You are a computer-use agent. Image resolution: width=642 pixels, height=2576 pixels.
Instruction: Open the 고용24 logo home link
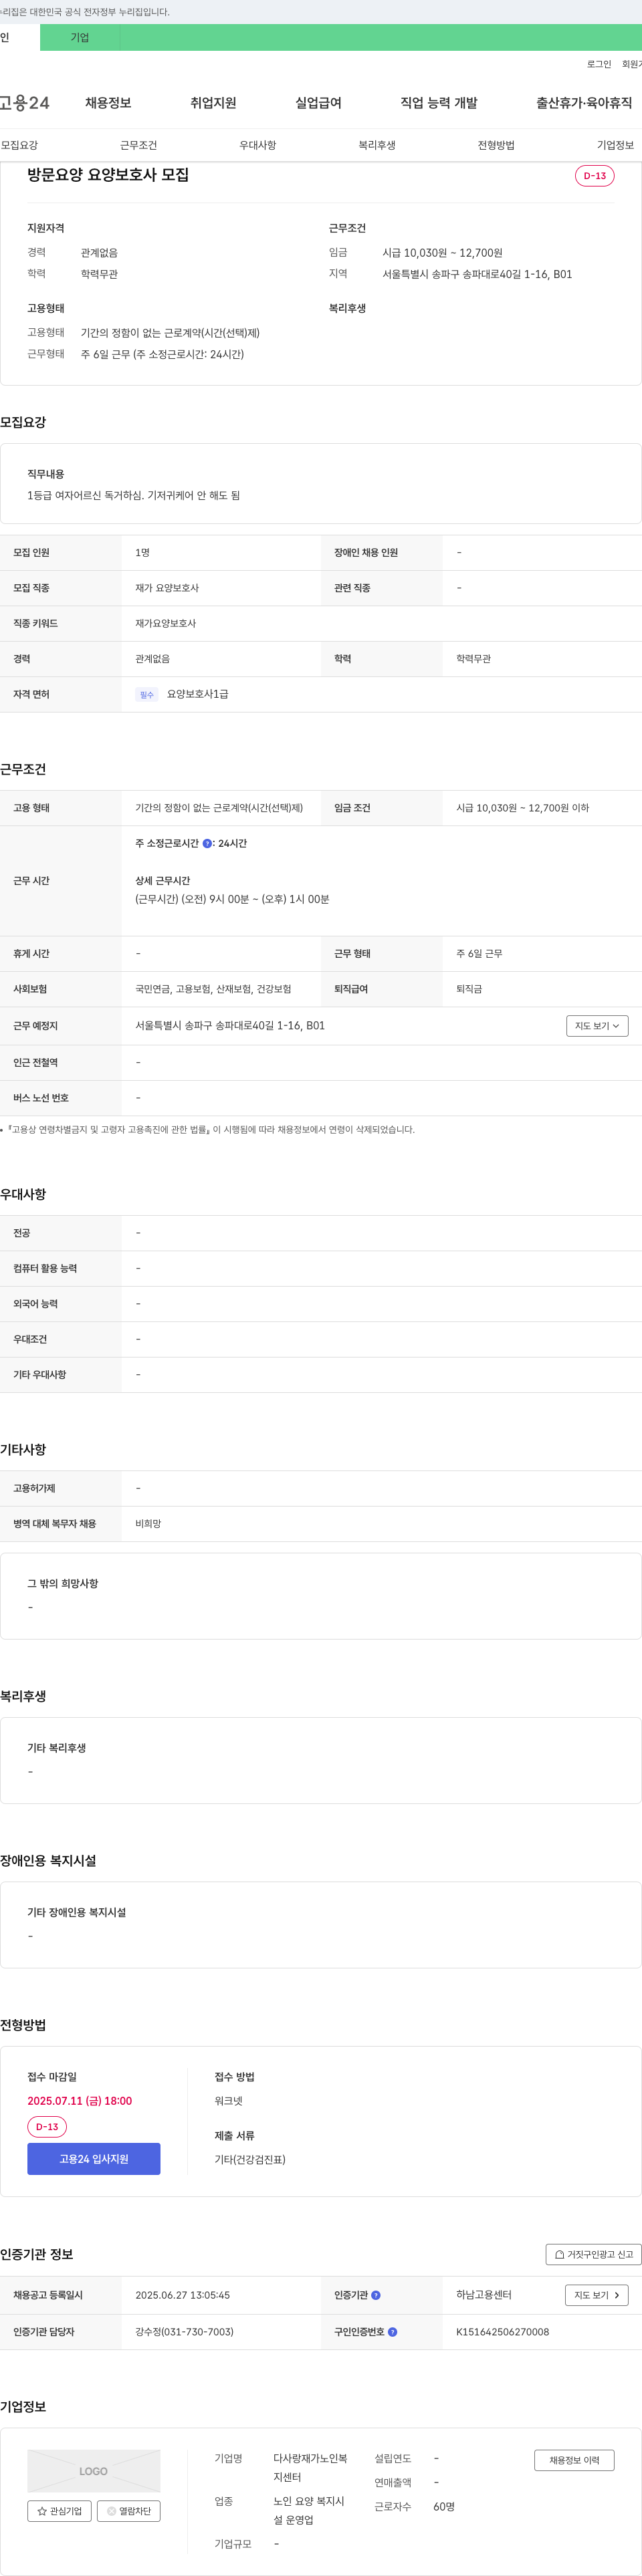point(24,103)
